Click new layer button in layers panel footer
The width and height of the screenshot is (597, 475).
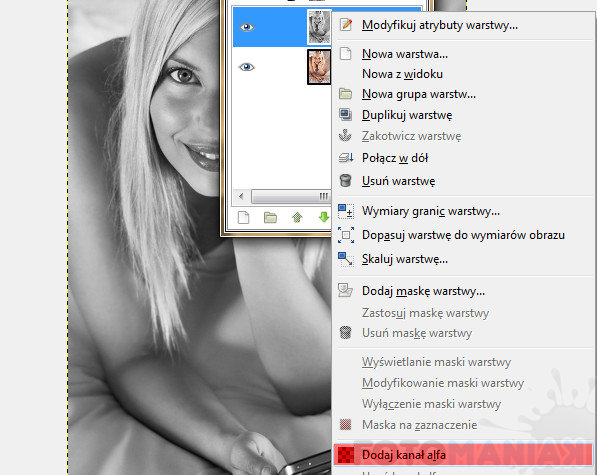[244, 218]
